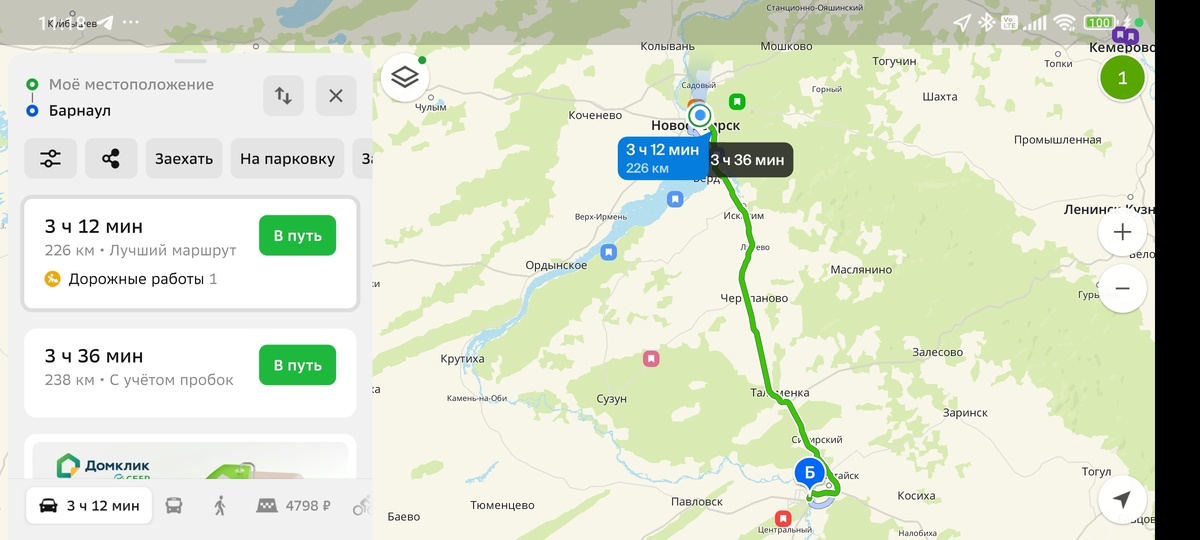Select the 238 км alternative route card
This screenshot has width=1200, height=540.
(190, 373)
